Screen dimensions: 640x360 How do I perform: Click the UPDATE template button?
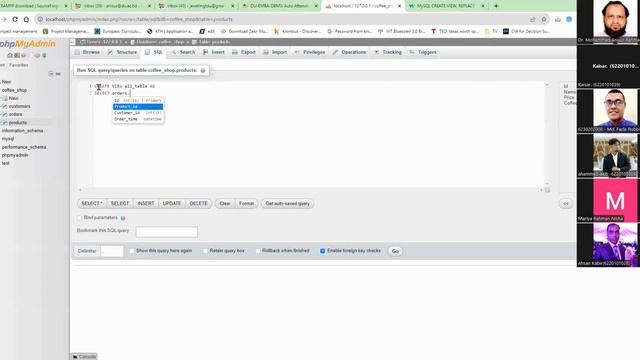172,203
